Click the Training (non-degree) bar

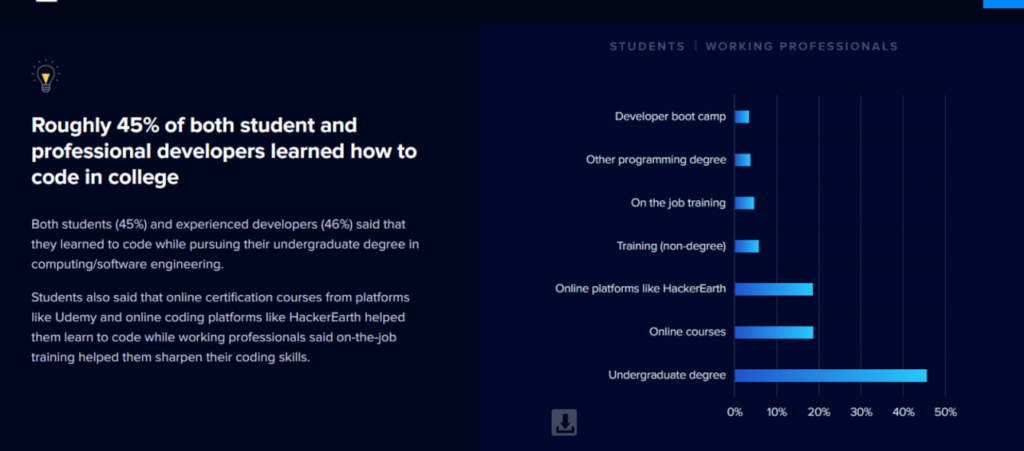tap(746, 246)
